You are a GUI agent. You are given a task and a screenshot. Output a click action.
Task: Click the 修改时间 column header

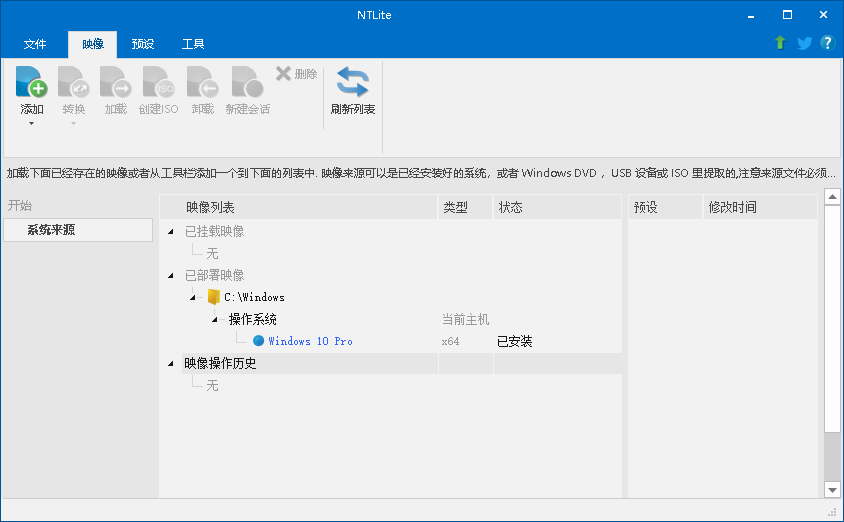(760, 207)
